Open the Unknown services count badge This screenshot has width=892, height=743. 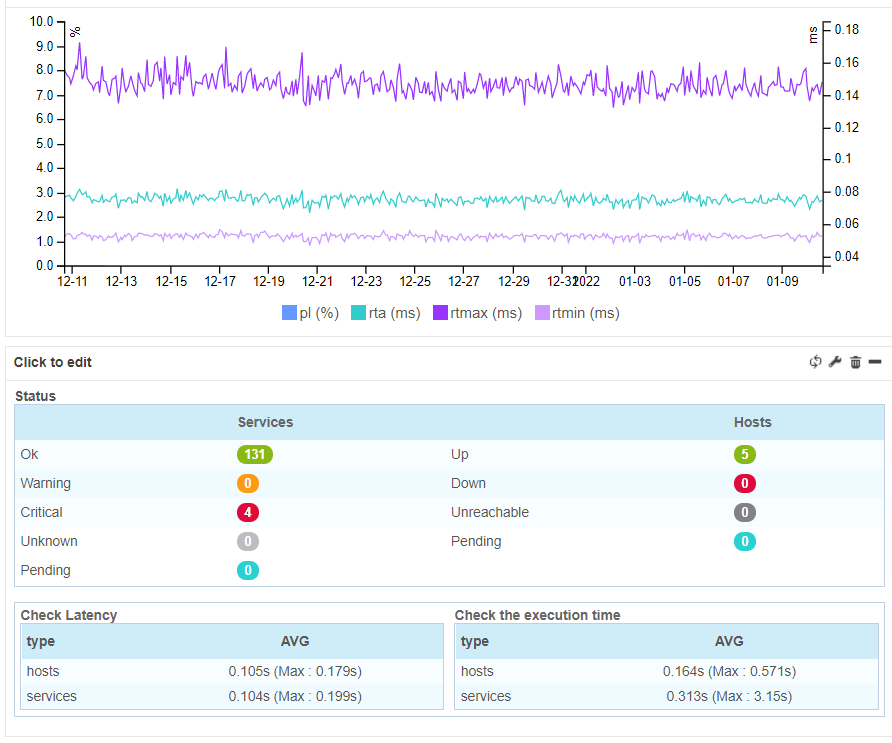coord(248,542)
